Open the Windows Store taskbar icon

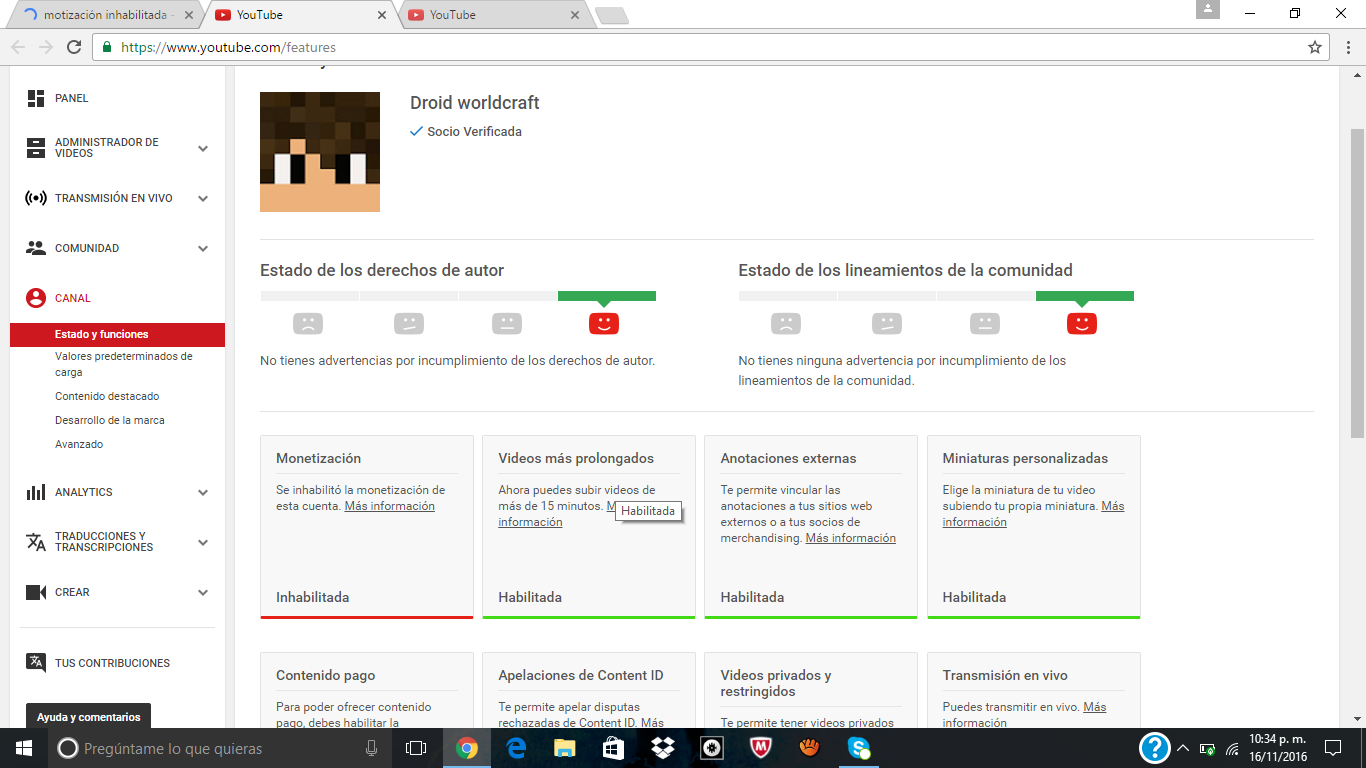point(614,748)
